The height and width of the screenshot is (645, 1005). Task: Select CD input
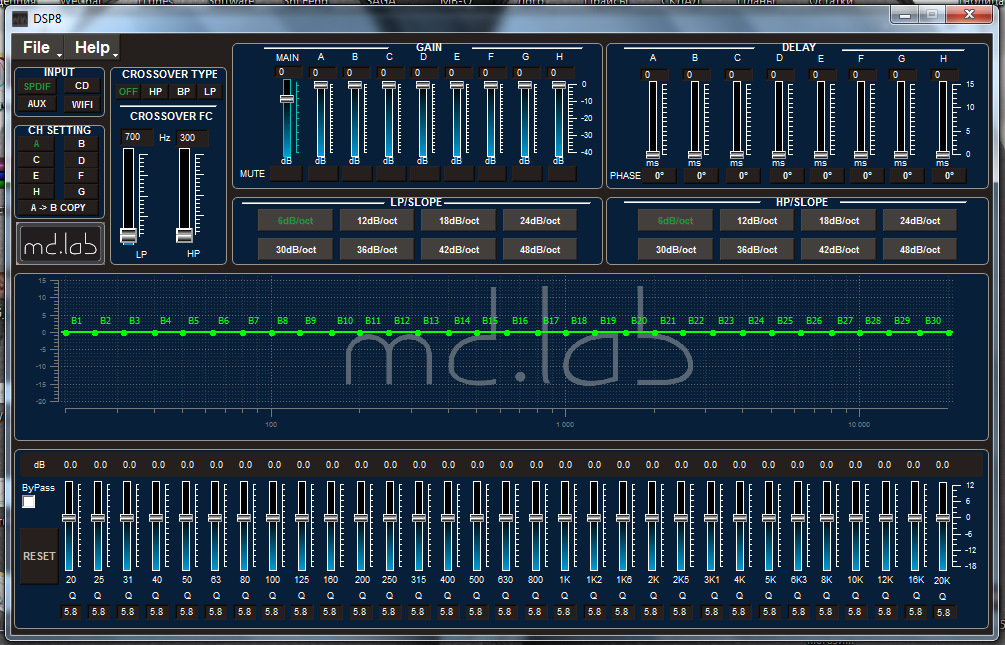click(x=82, y=86)
